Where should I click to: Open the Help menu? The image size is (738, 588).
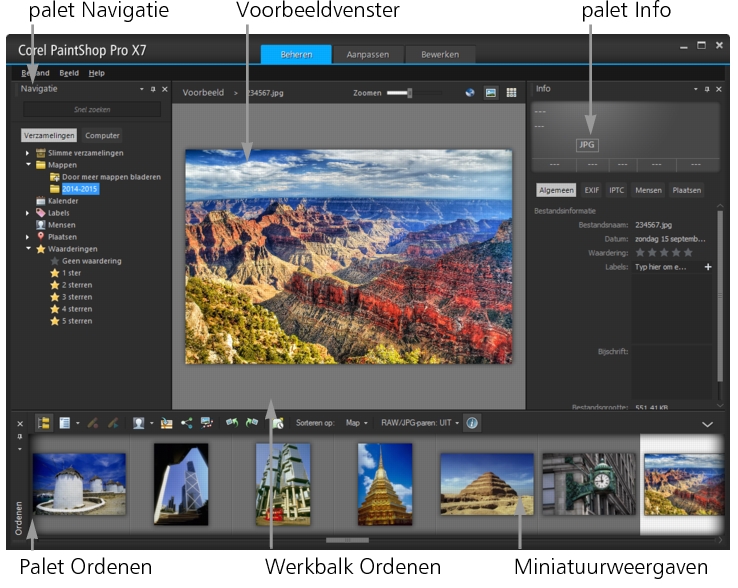(x=96, y=73)
